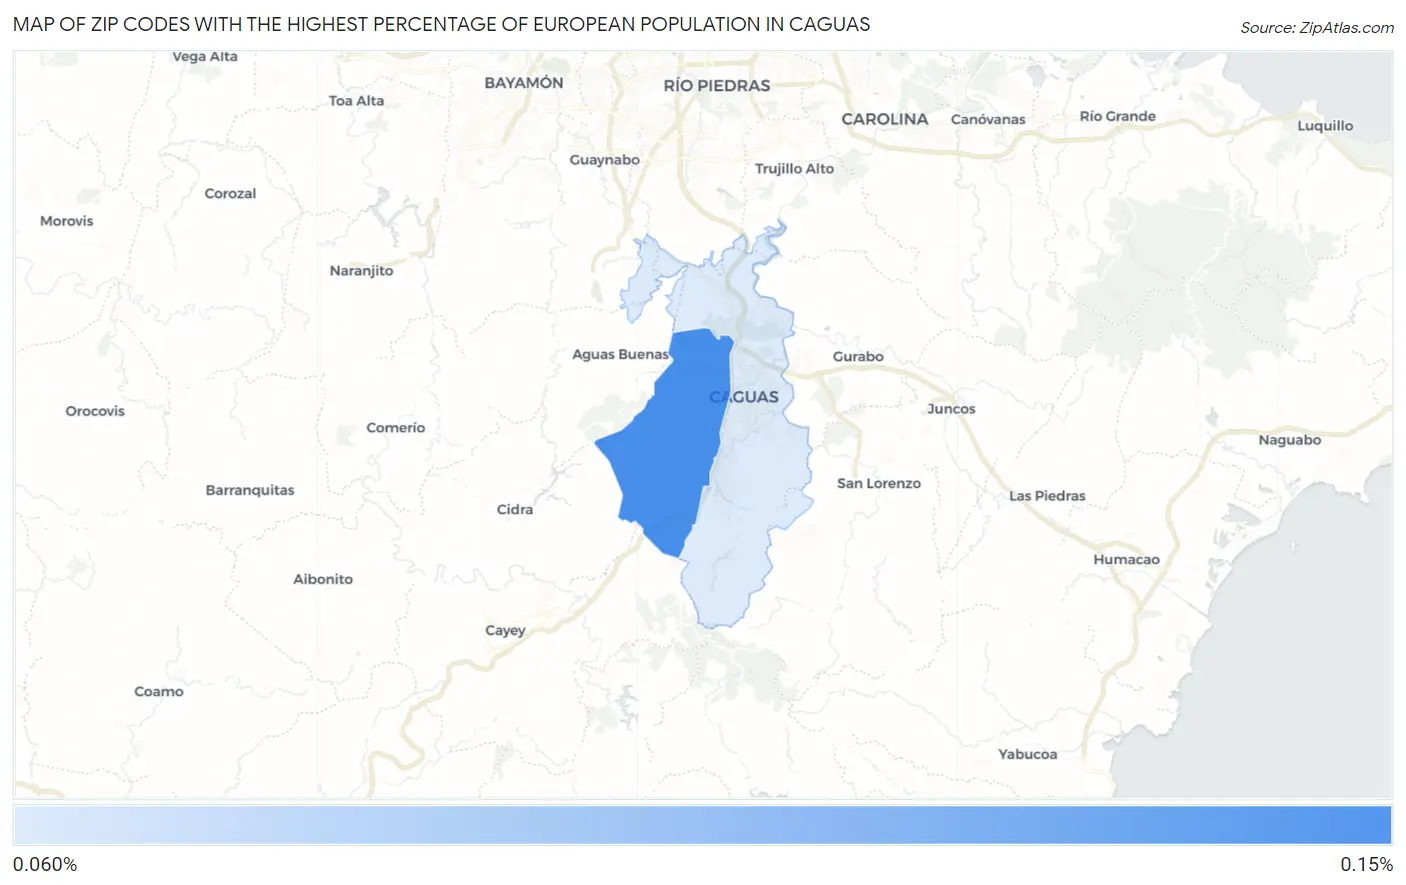Click the Orocovis map label
Screen dimensions: 1406x885
click(x=95, y=411)
